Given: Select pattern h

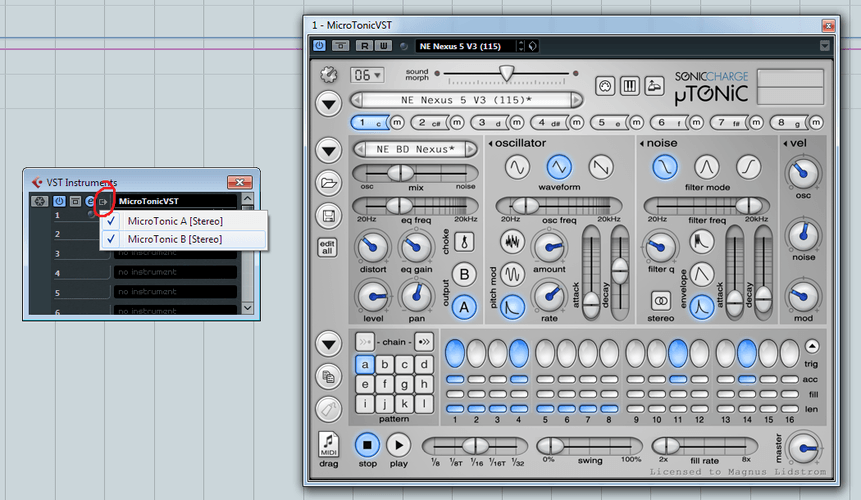Looking at the screenshot, I should coord(424,384).
